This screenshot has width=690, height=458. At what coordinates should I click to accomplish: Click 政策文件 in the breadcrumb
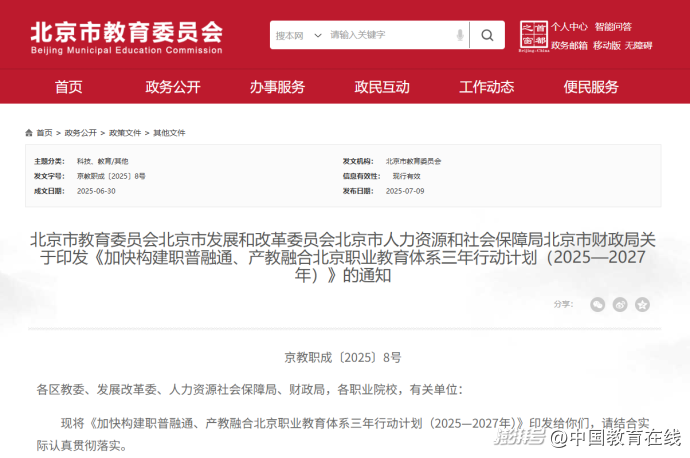point(125,133)
